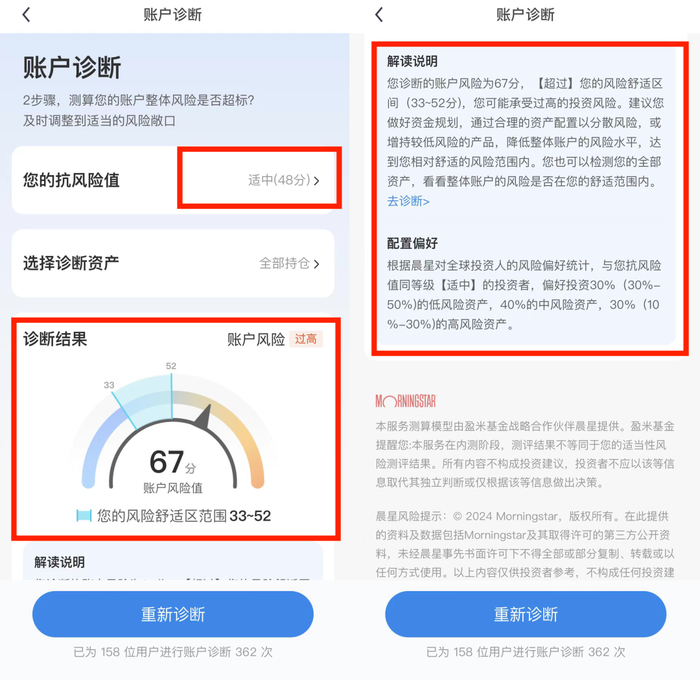Click the gauge needle pointer
This screenshot has width=700, height=680.
point(203,417)
